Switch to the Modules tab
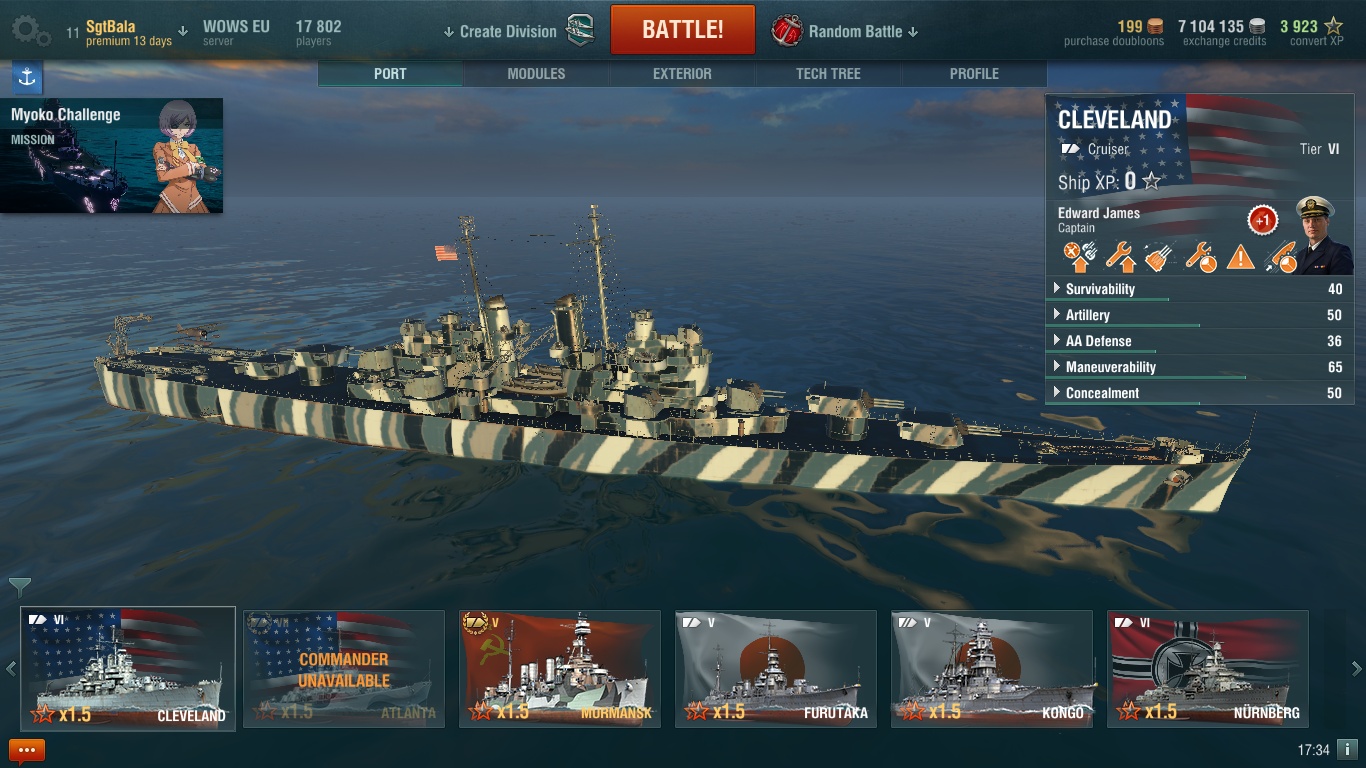1366x768 pixels. (x=536, y=74)
